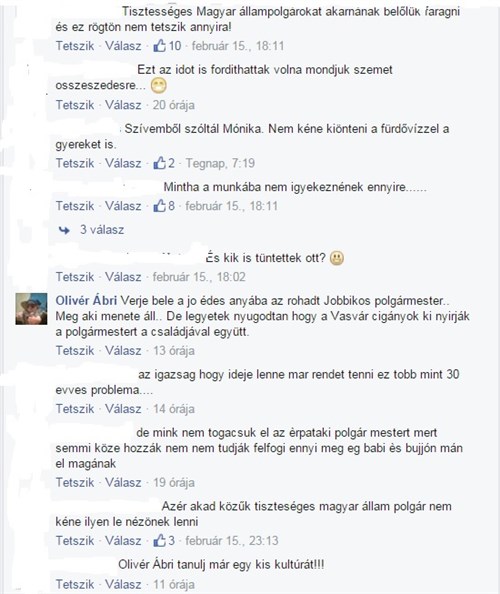Click thumbs-up icon showing 2 likes
This screenshot has width=500, height=594.
coord(159,163)
